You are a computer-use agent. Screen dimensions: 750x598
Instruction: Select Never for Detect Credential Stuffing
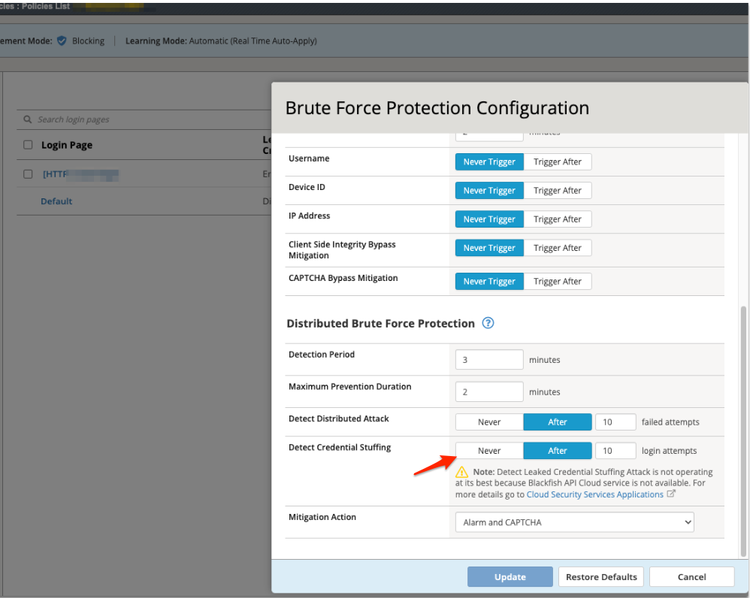(x=489, y=451)
